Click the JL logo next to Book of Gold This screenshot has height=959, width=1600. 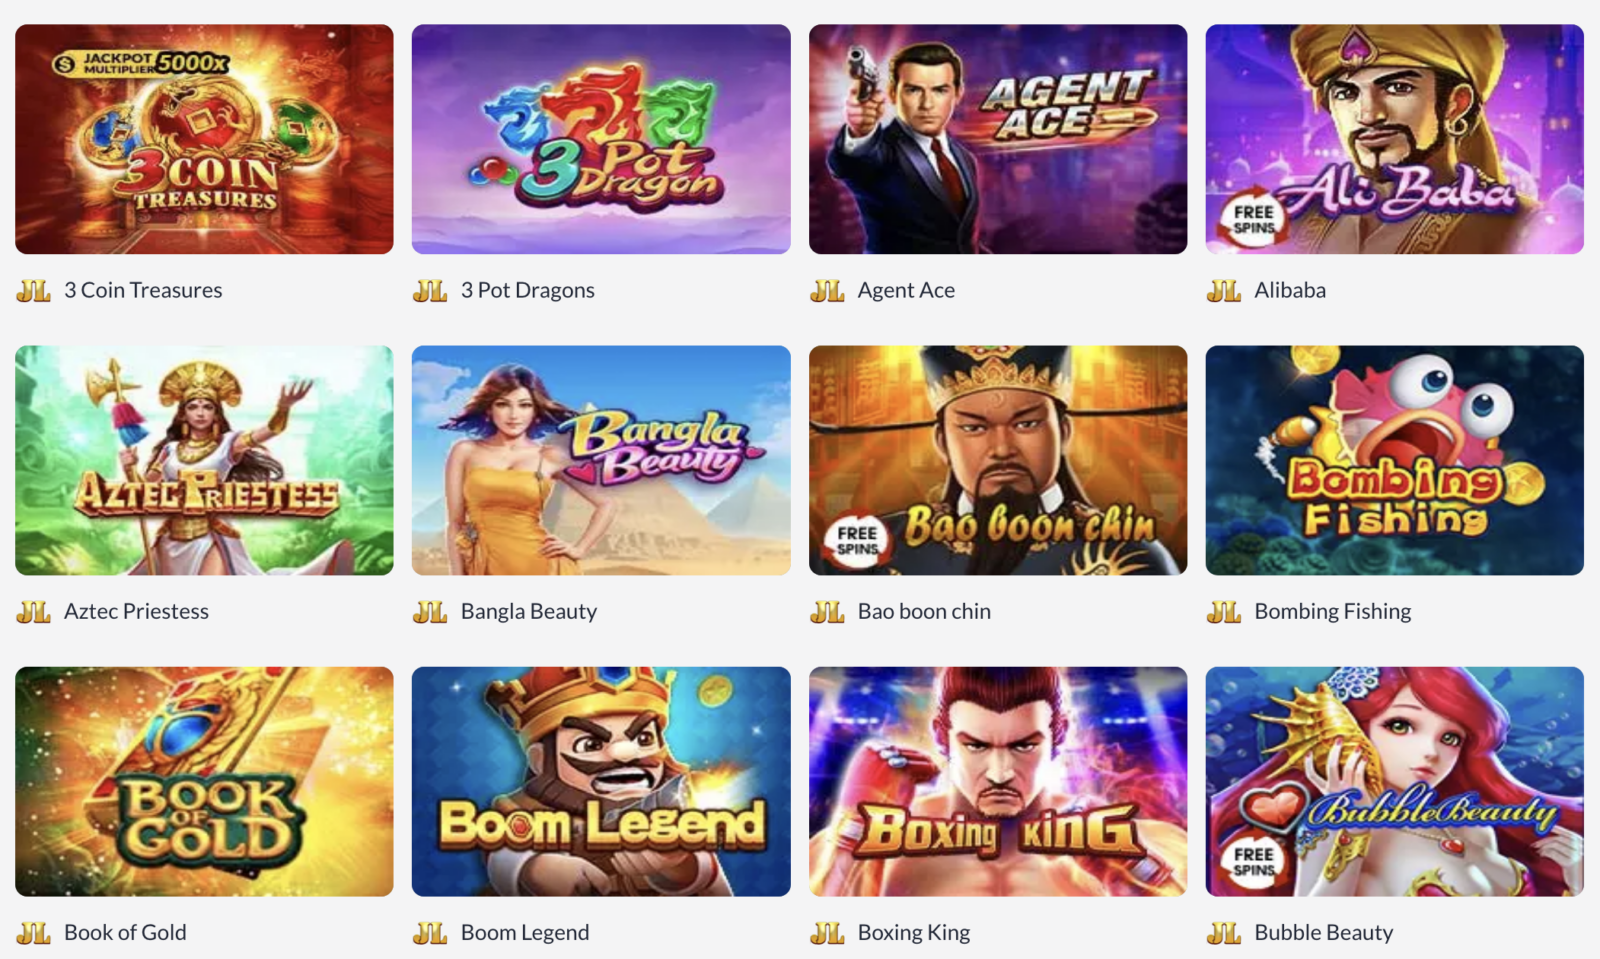click(33, 933)
